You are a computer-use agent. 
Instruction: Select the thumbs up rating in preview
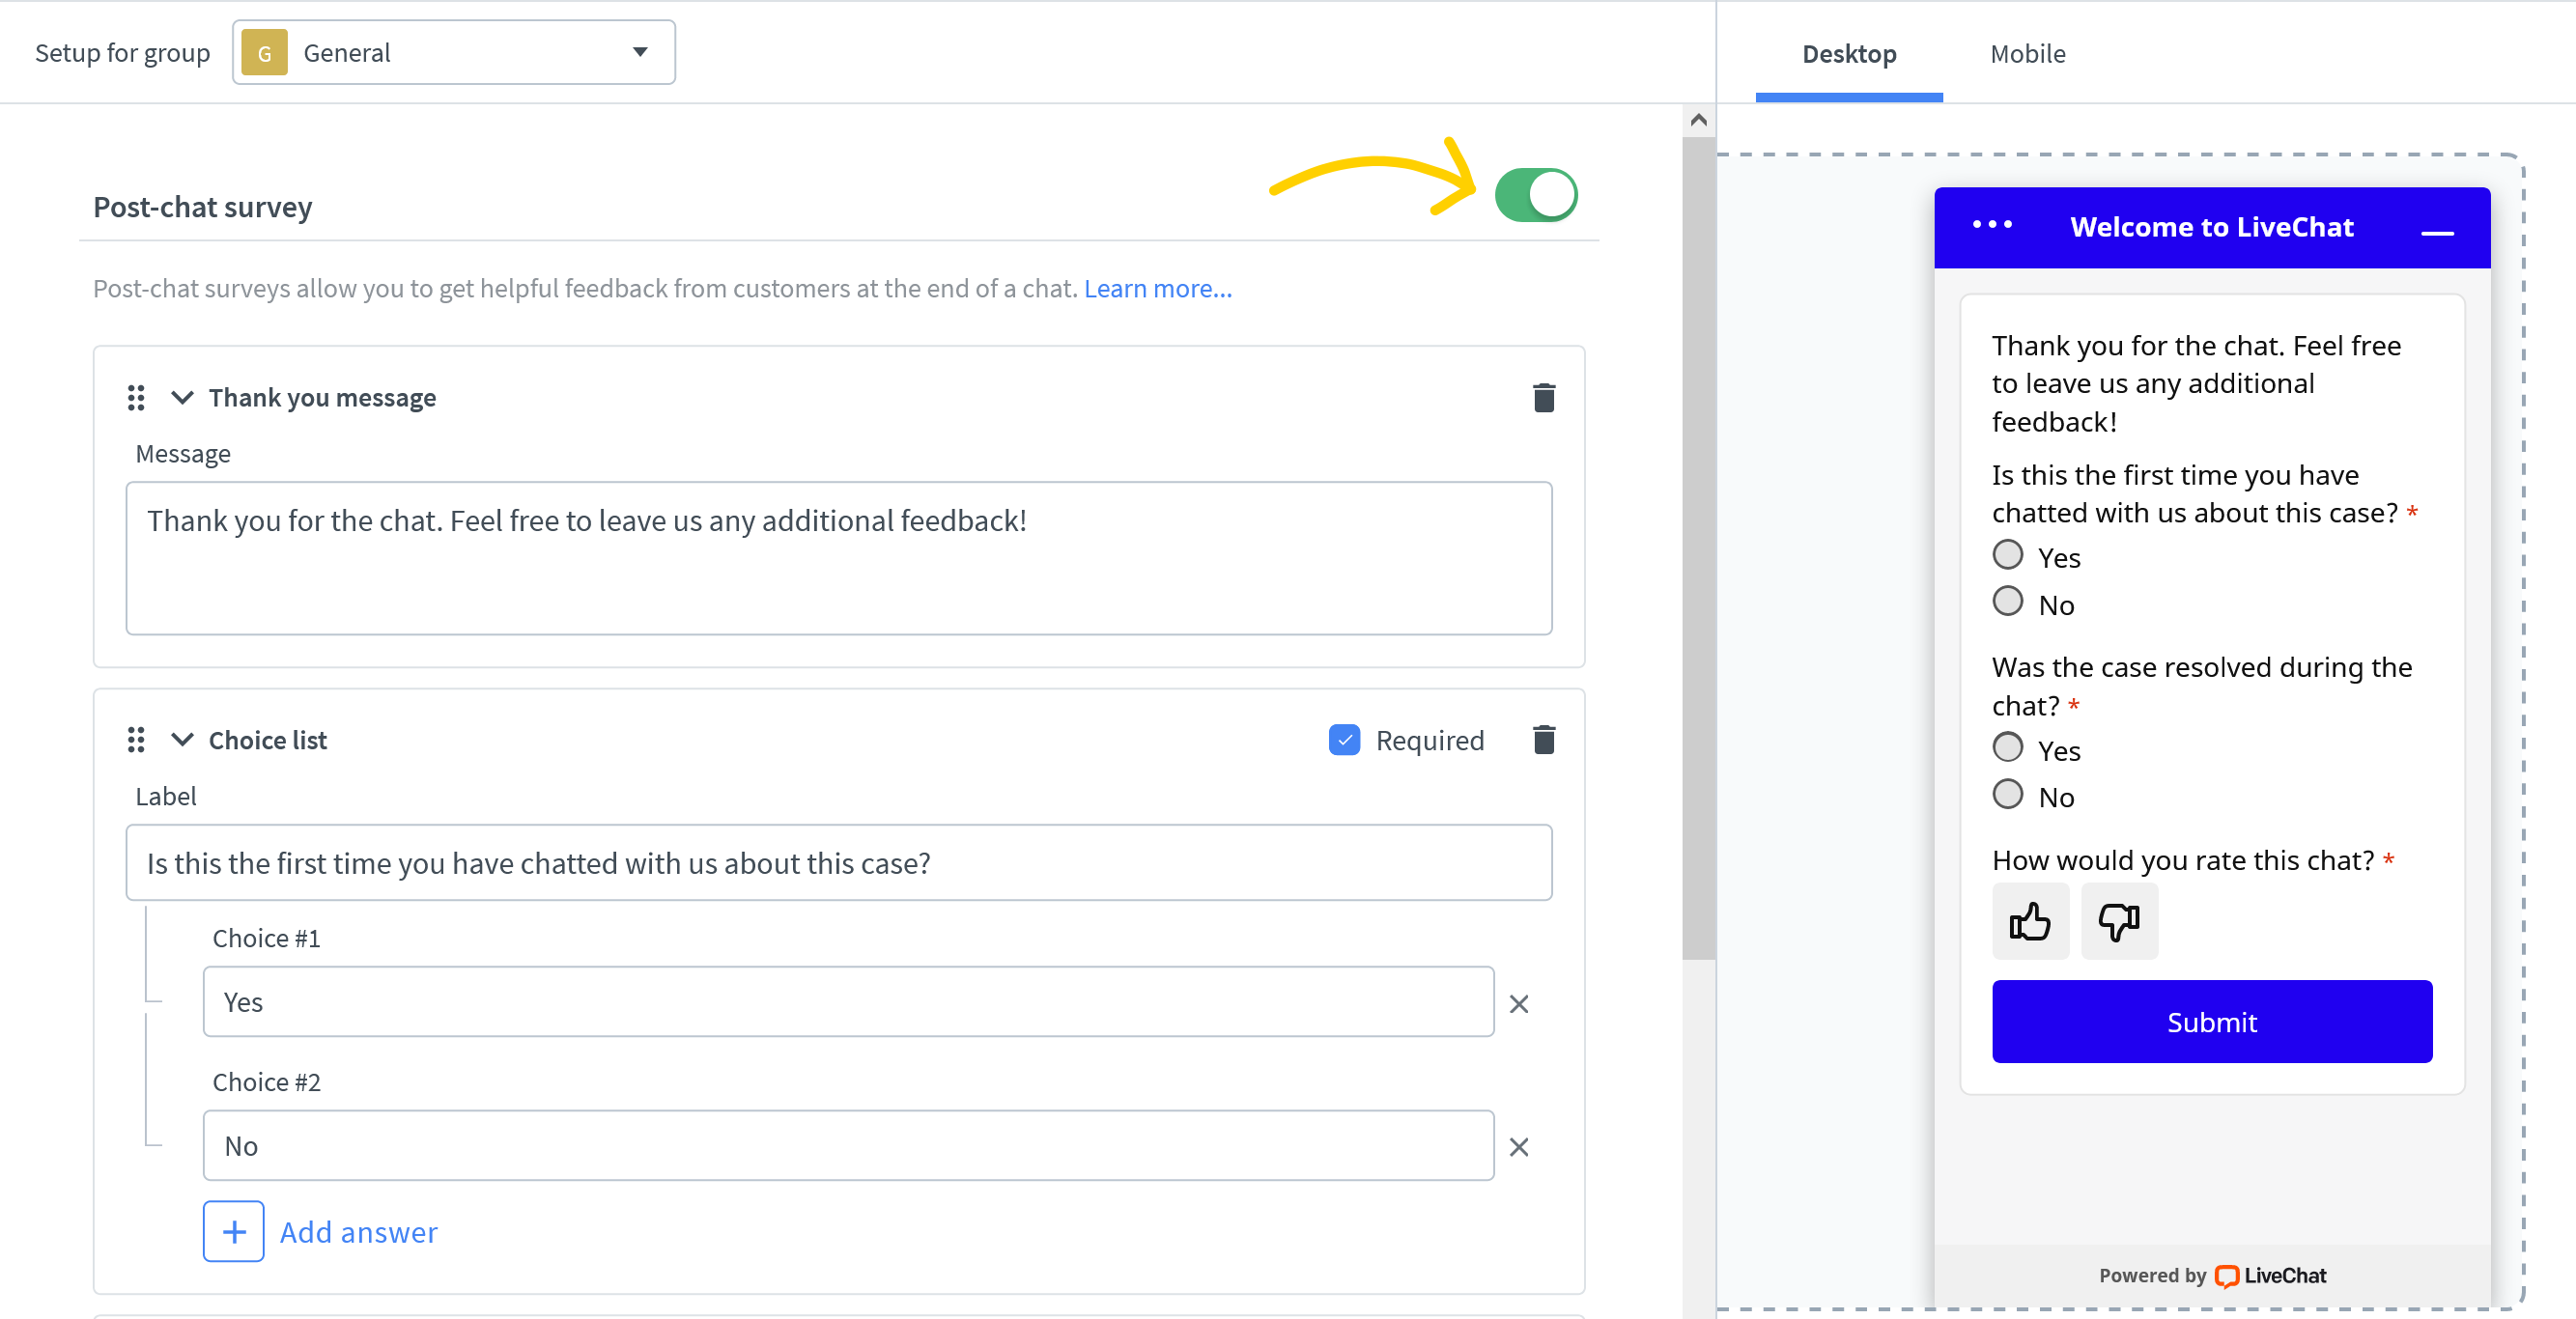[2030, 921]
